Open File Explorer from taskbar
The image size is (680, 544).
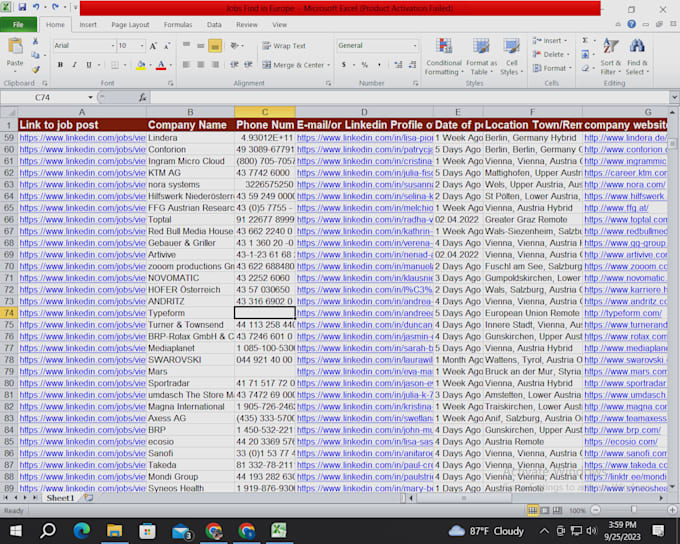pos(114,531)
